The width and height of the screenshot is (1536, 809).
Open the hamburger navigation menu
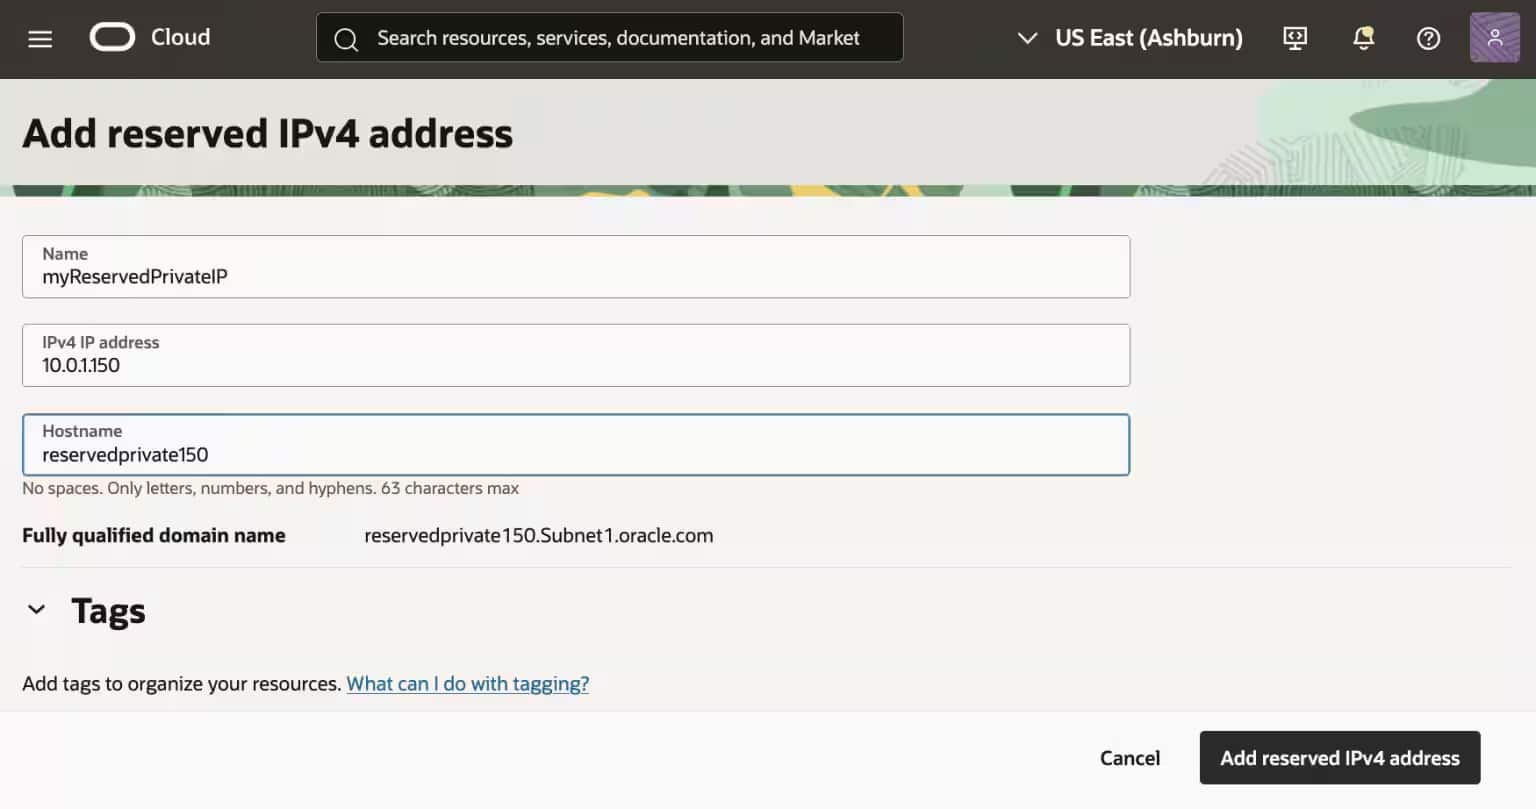click(40, 39)
